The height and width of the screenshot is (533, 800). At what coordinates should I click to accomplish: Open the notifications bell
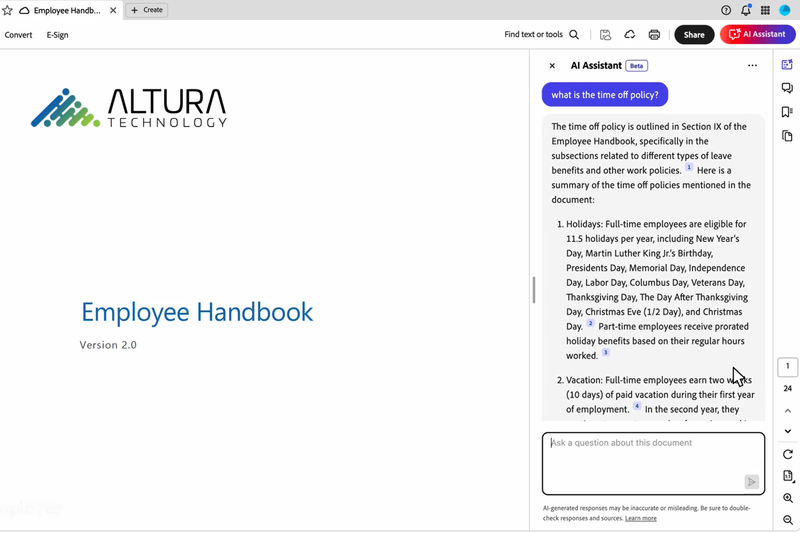click(746, 10)
